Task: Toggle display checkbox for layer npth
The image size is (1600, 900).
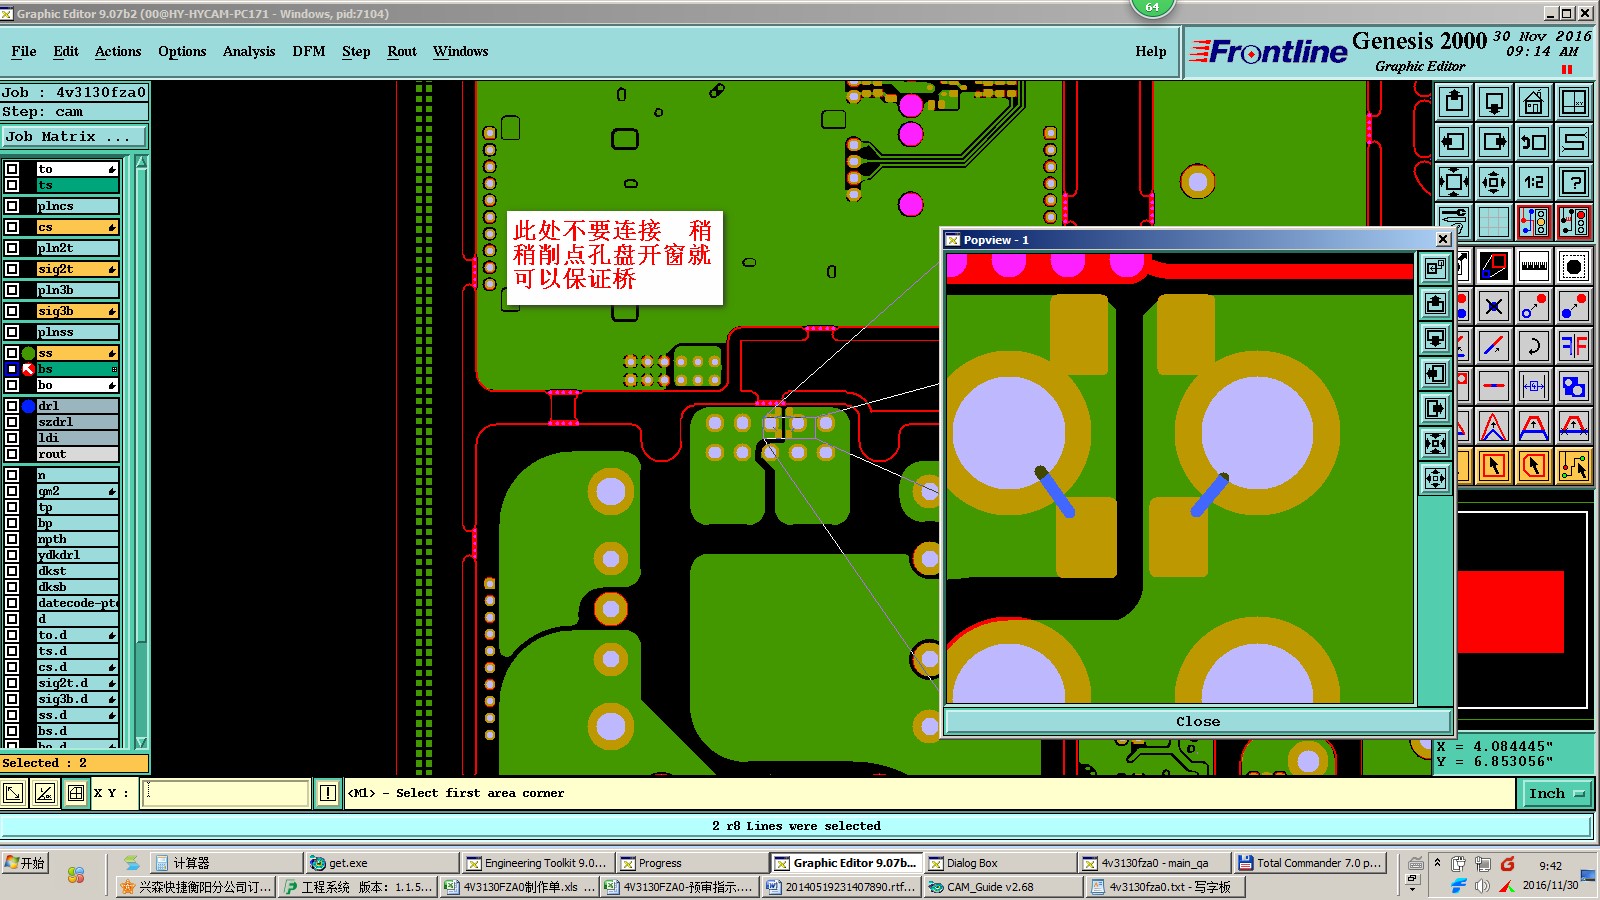Action: click(x=12, y=539)
